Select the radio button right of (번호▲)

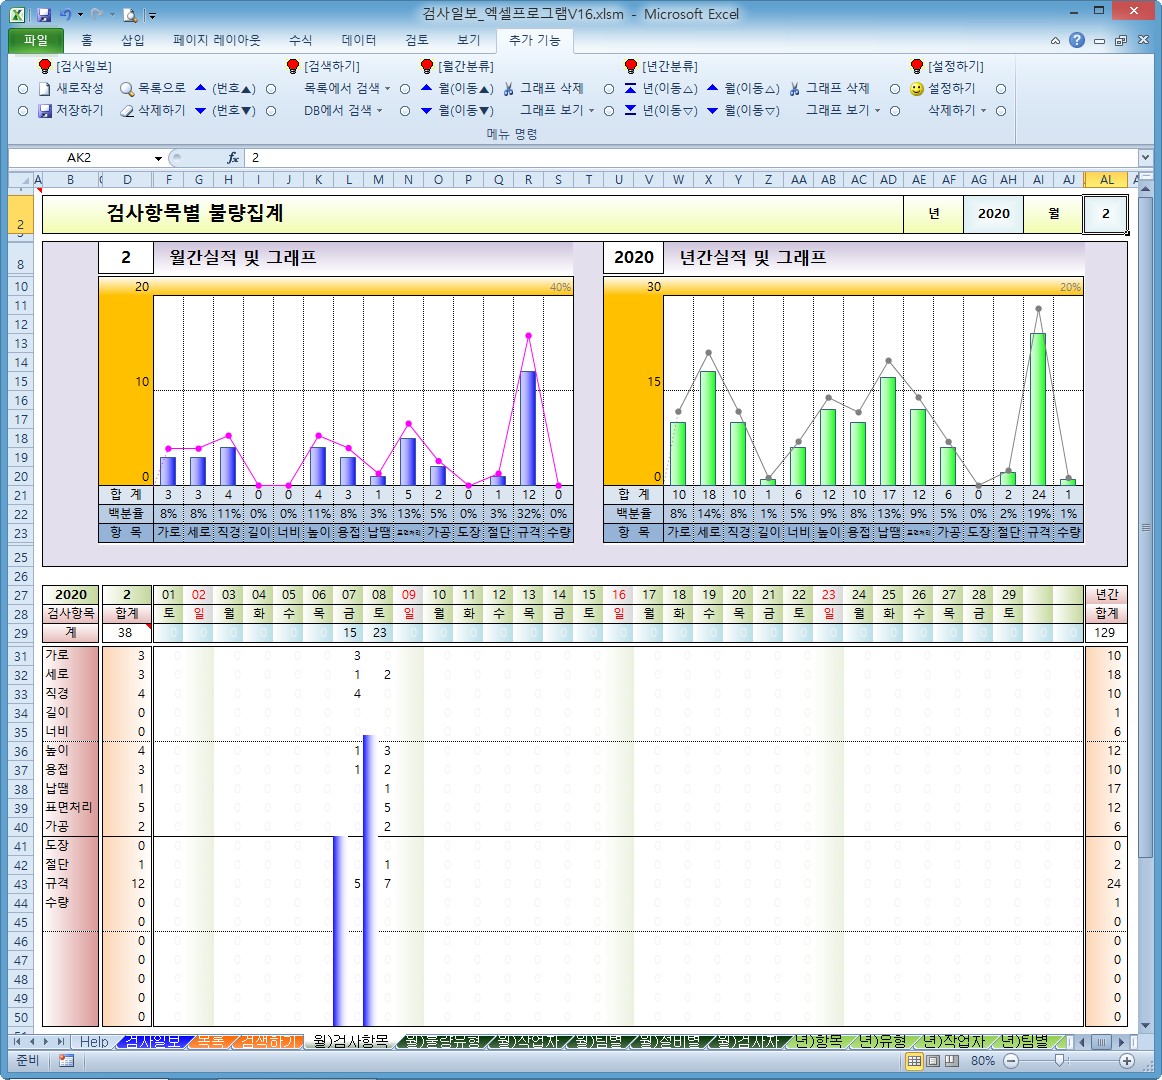click(271, 89)
